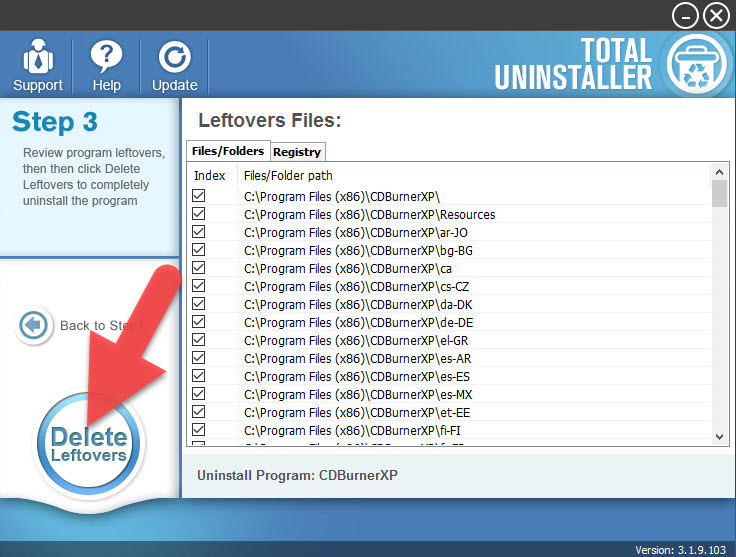Click the Update refresh icon

pos(175,58)
